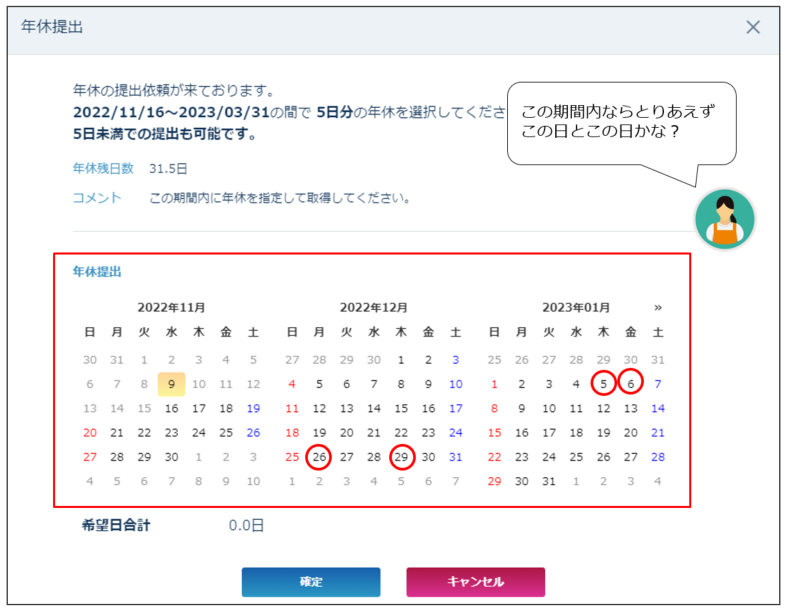The image size is (789, 612).
Task: Select January 25, 2023
Action: (576, 457)
